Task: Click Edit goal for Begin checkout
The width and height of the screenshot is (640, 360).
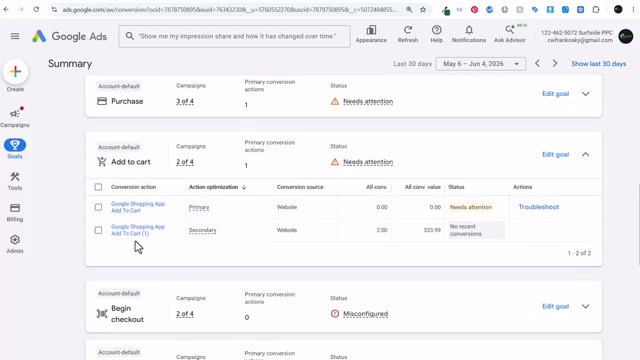Action: click(555, 307)
